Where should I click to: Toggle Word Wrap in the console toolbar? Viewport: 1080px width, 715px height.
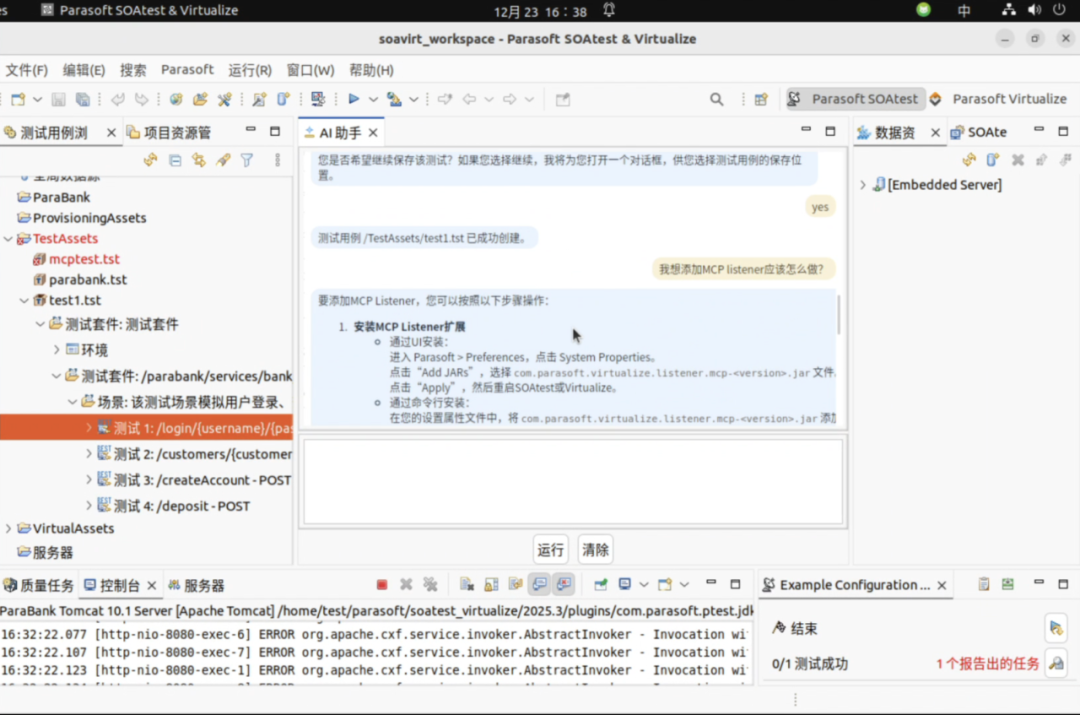point(515,585)
